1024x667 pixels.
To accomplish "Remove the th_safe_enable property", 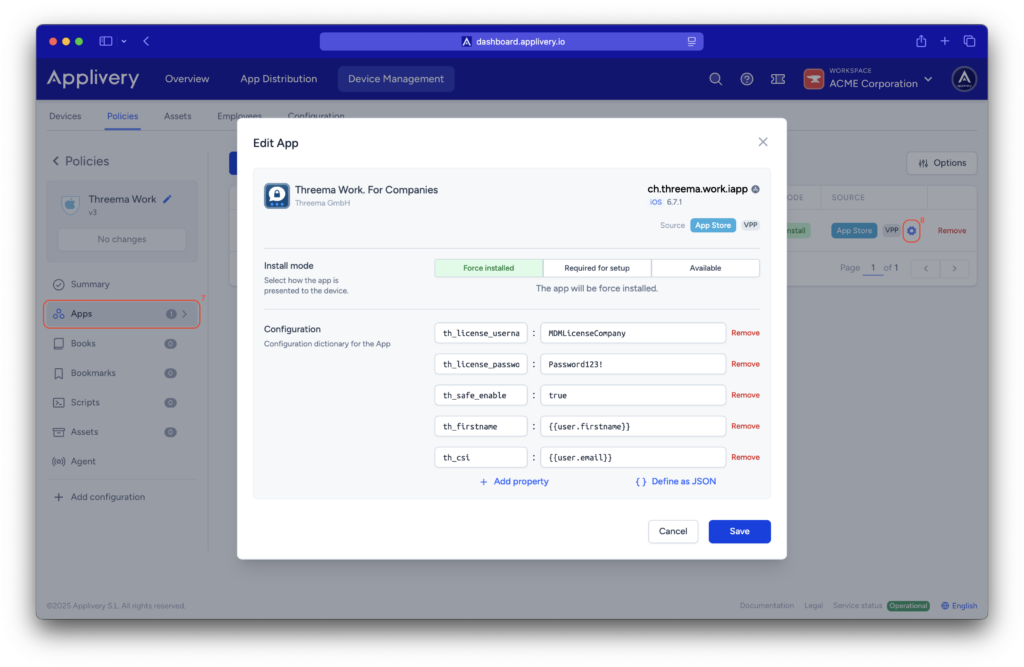I will point(745,395).
